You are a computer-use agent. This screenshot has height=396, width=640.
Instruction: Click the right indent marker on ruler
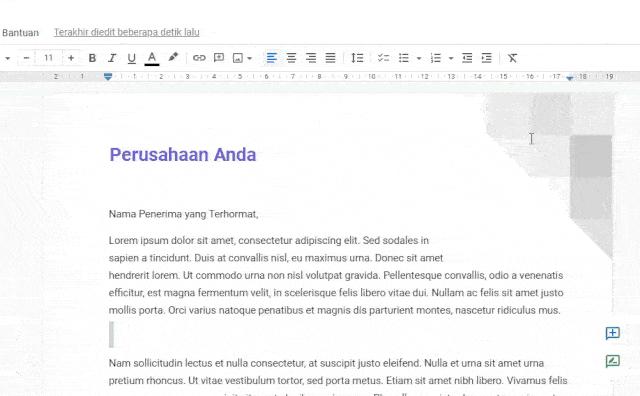(570, 78)
